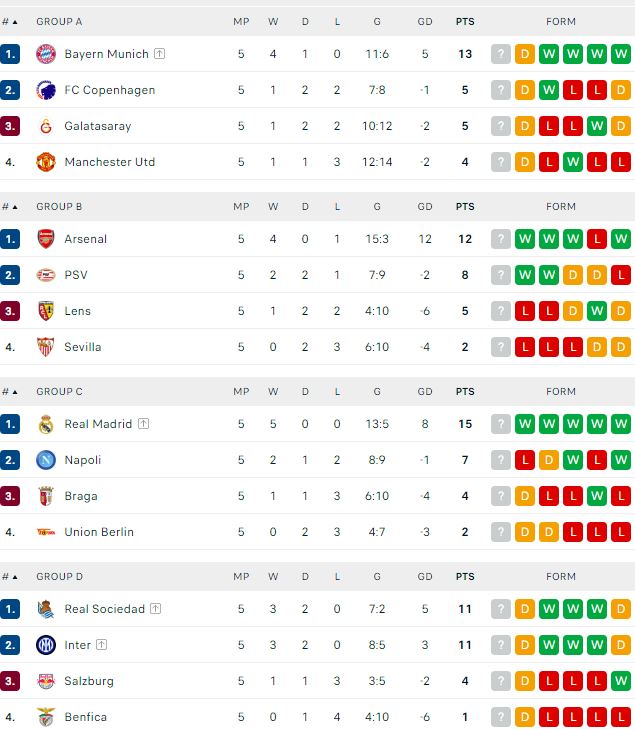The image size is (635, 730).
Task: Click PSV's red L form badge
Action: pyautogui.click(x=621, y=275)
